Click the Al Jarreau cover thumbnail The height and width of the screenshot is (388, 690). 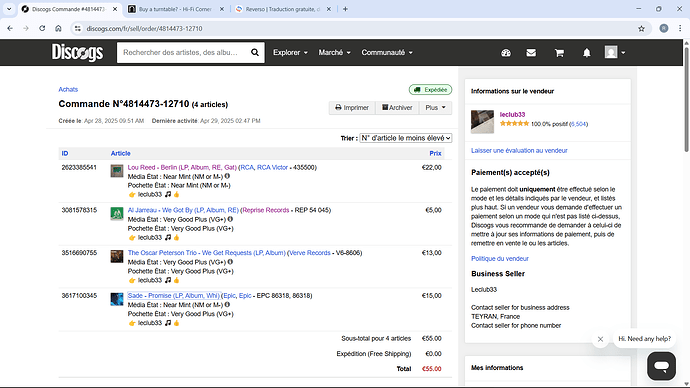click(x=117, y=213)
